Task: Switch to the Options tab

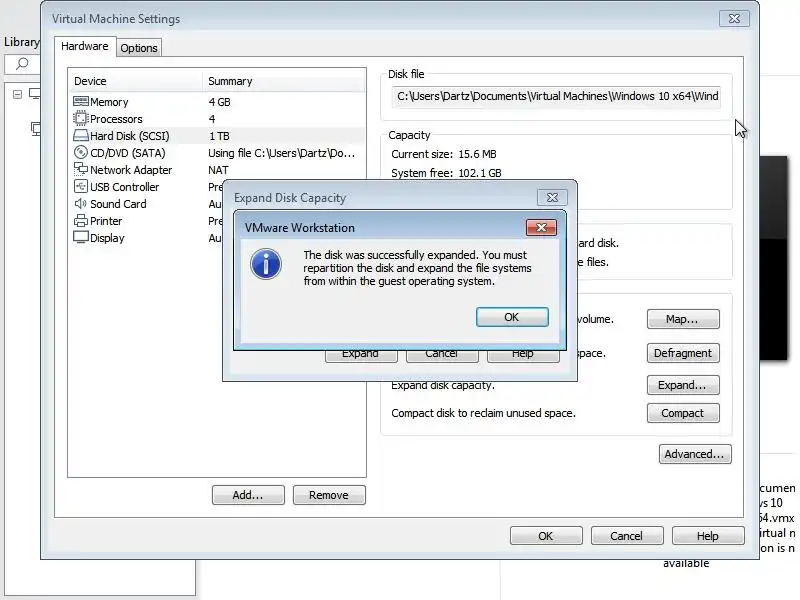Action: (139, 48)
